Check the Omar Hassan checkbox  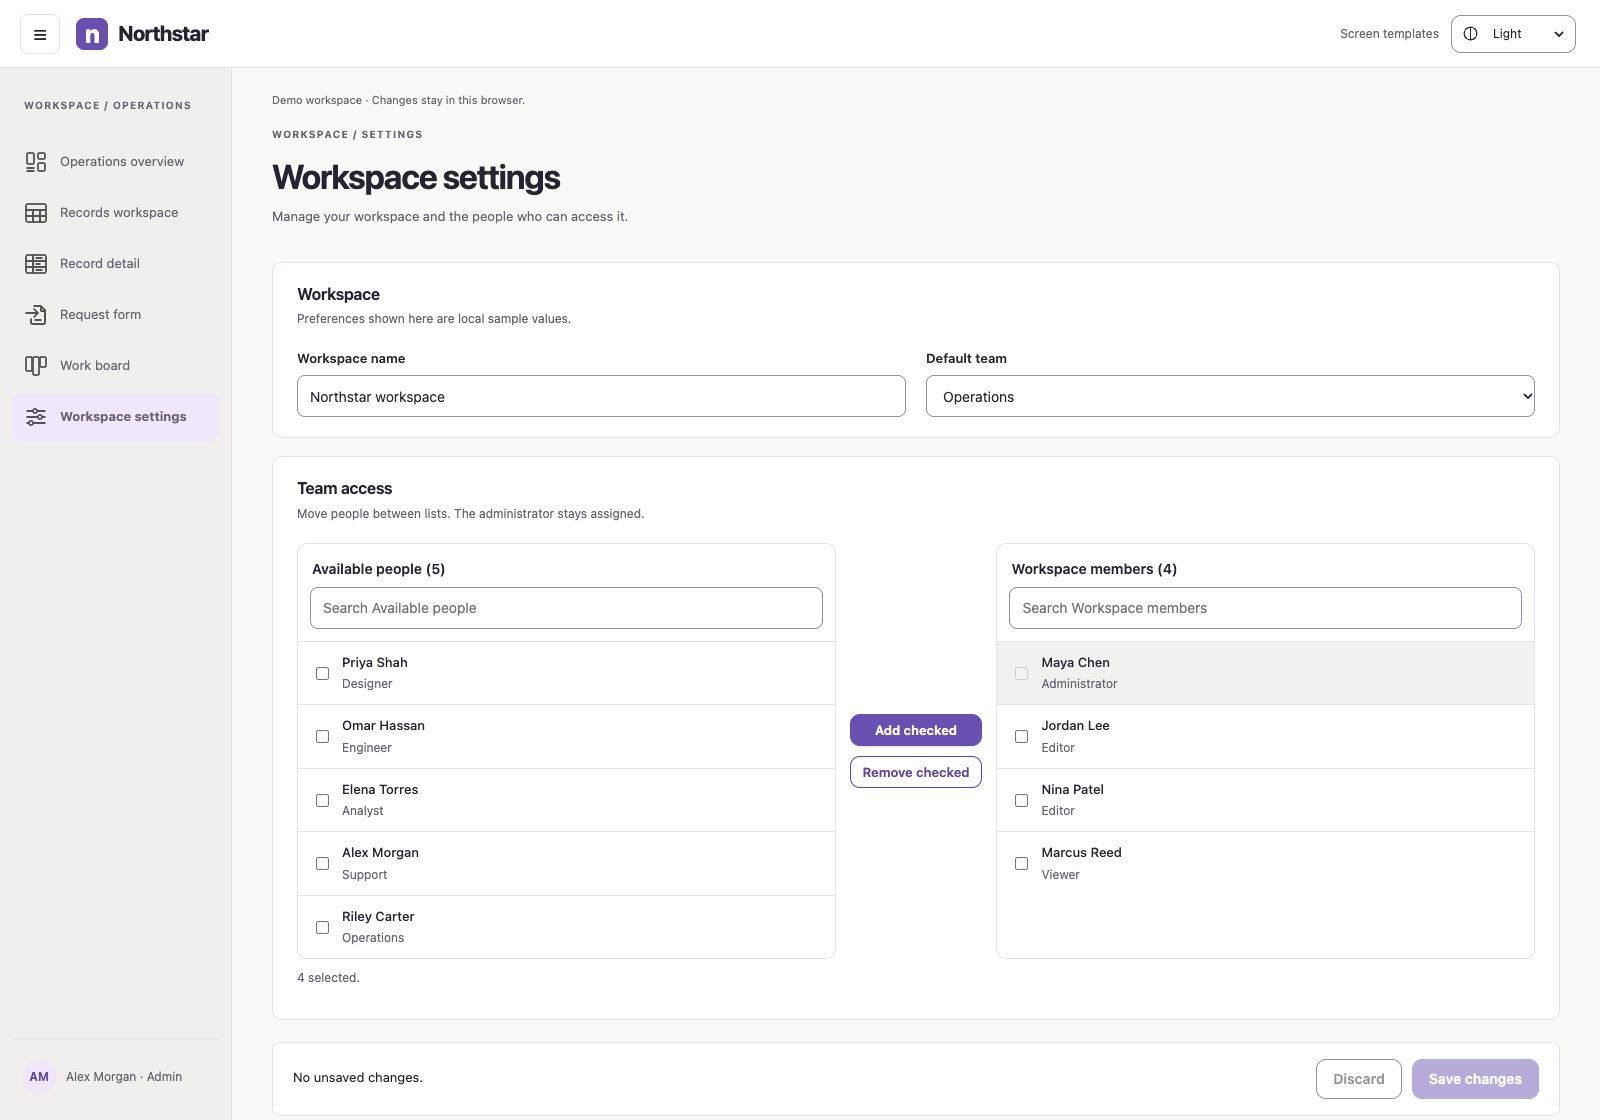(322, 737)
